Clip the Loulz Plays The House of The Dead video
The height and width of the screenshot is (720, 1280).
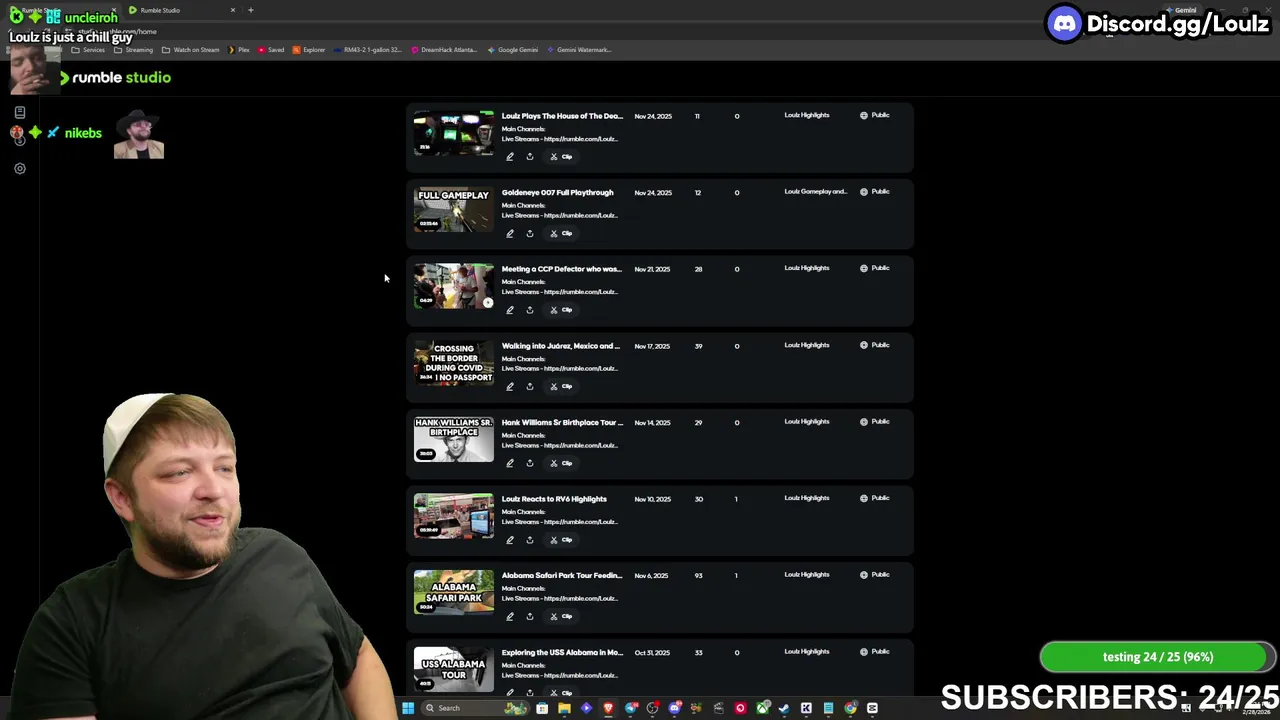(x=561, y=157)
